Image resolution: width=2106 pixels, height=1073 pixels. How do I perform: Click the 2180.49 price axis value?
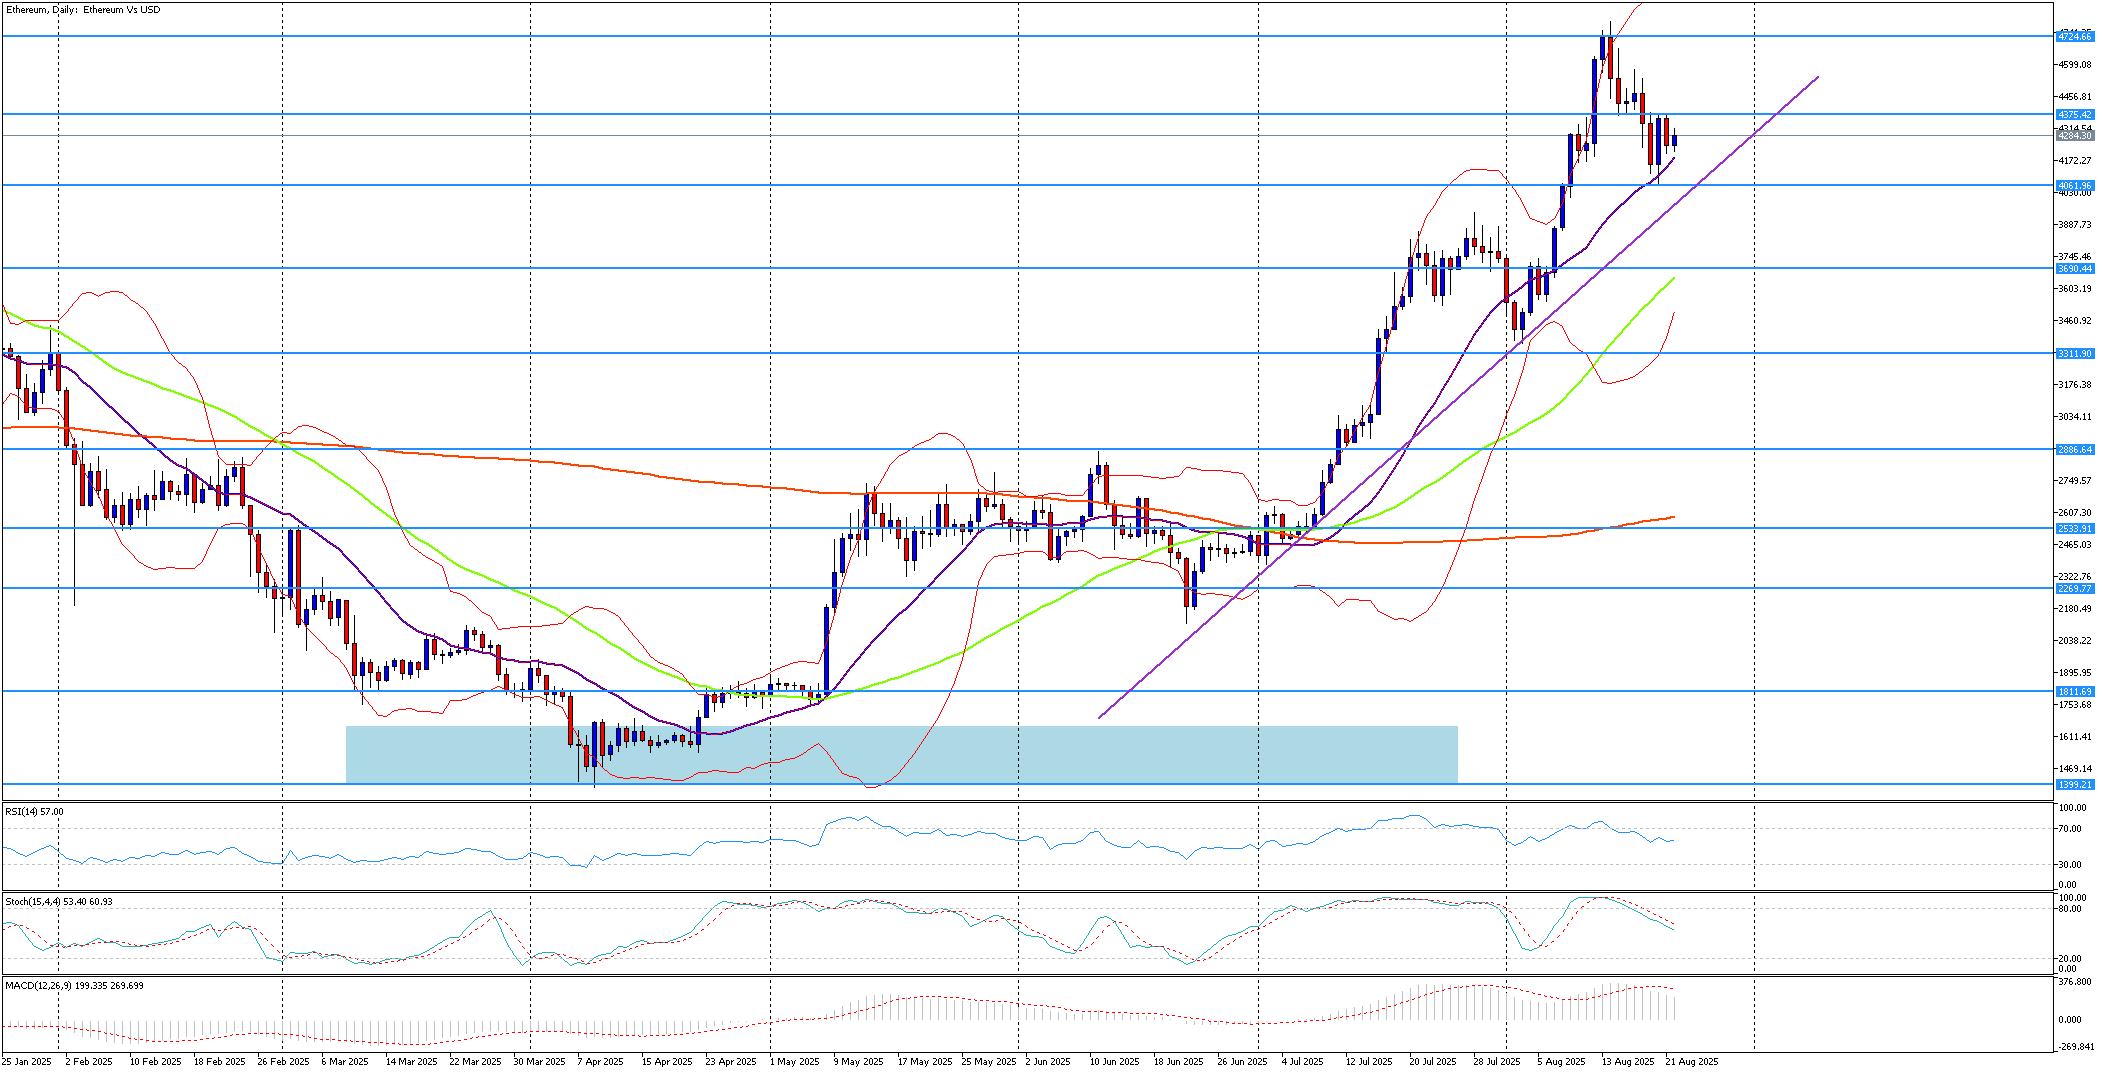(x=2075, y=609)
